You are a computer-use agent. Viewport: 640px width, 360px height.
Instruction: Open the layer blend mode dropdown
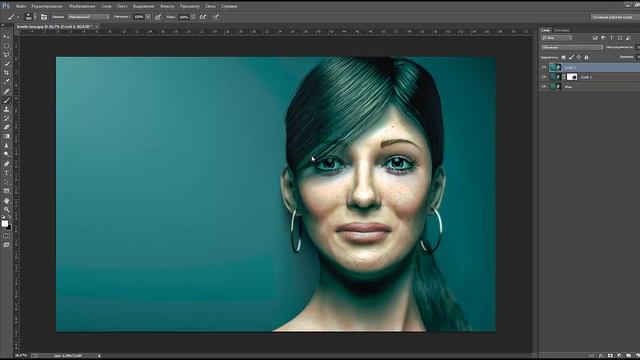tap(572, 47)
